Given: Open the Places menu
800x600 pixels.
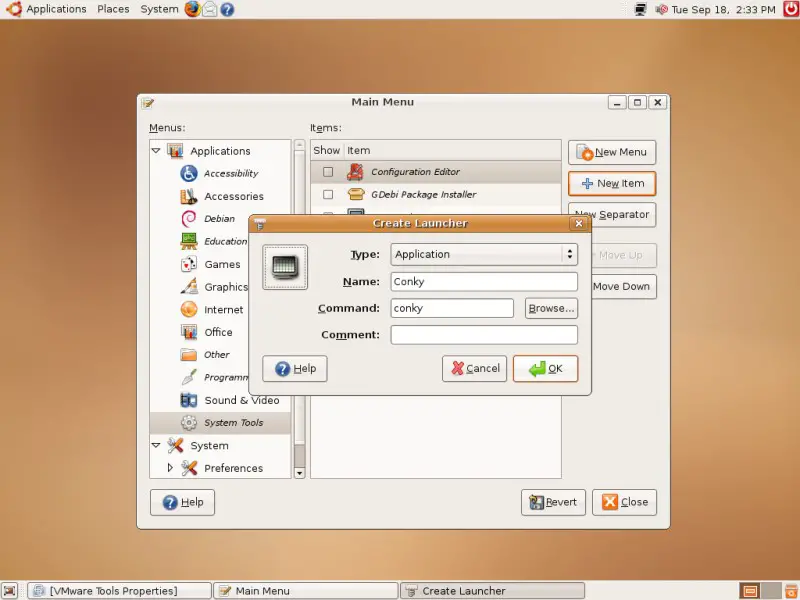Looking at the screenshot, I should [x=113, y=9].
